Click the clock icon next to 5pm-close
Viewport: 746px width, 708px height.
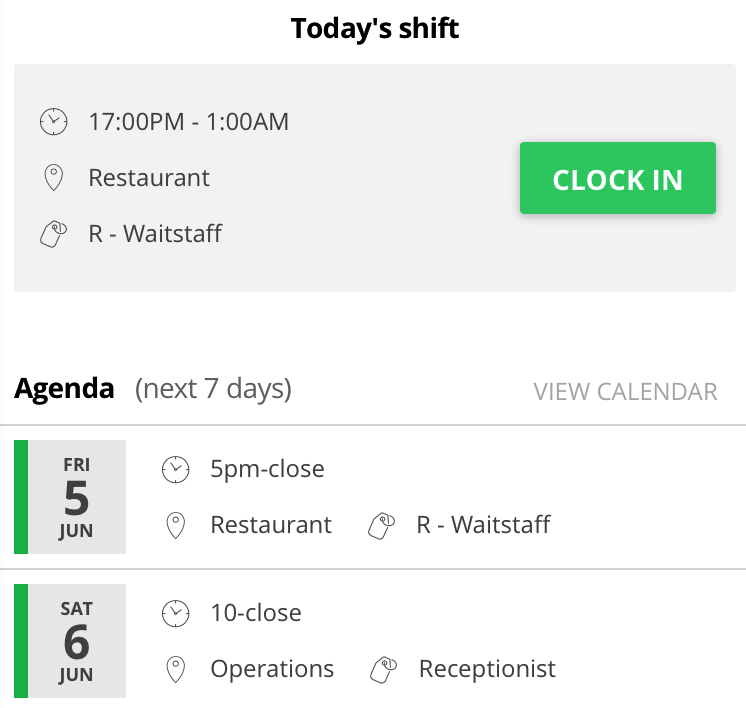(176, 470)
